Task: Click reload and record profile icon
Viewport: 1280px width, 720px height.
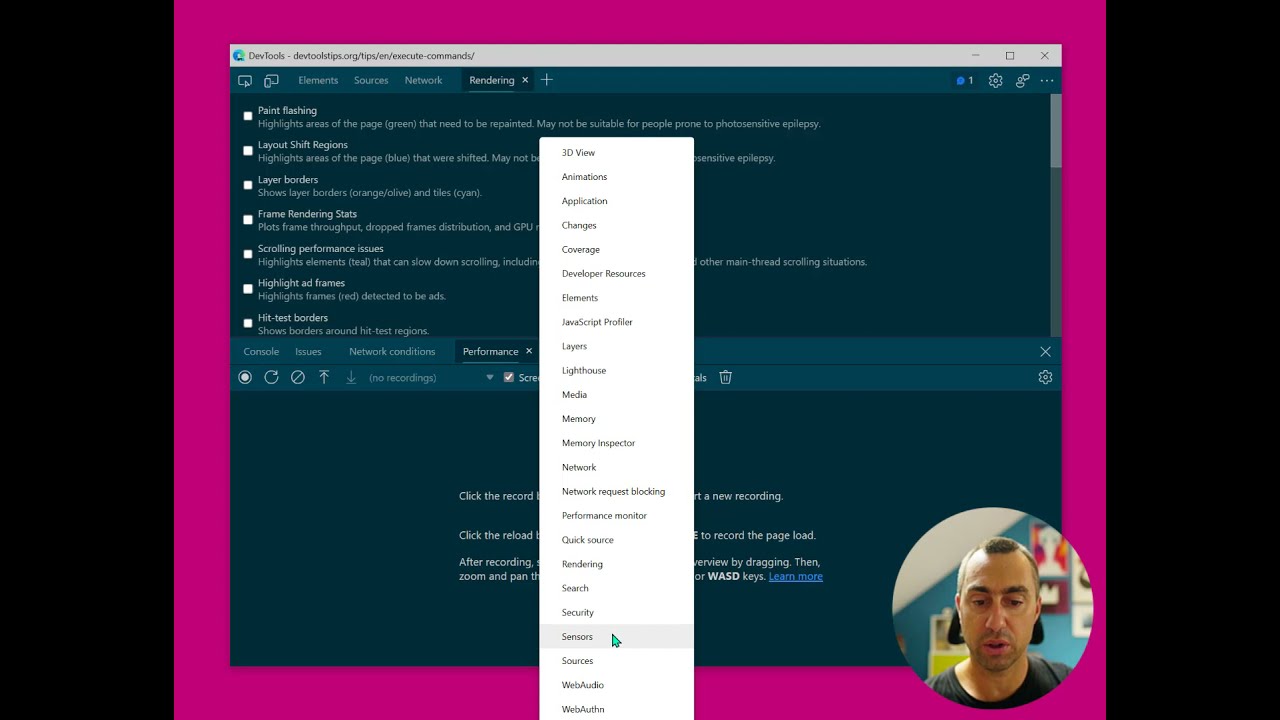Action: coord(271,377)
